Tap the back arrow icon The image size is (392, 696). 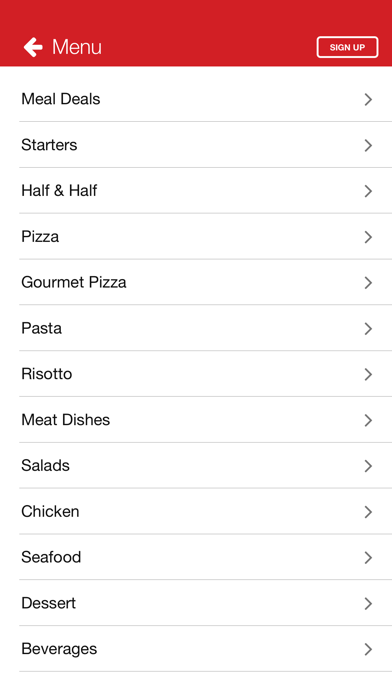coord(33,47)
